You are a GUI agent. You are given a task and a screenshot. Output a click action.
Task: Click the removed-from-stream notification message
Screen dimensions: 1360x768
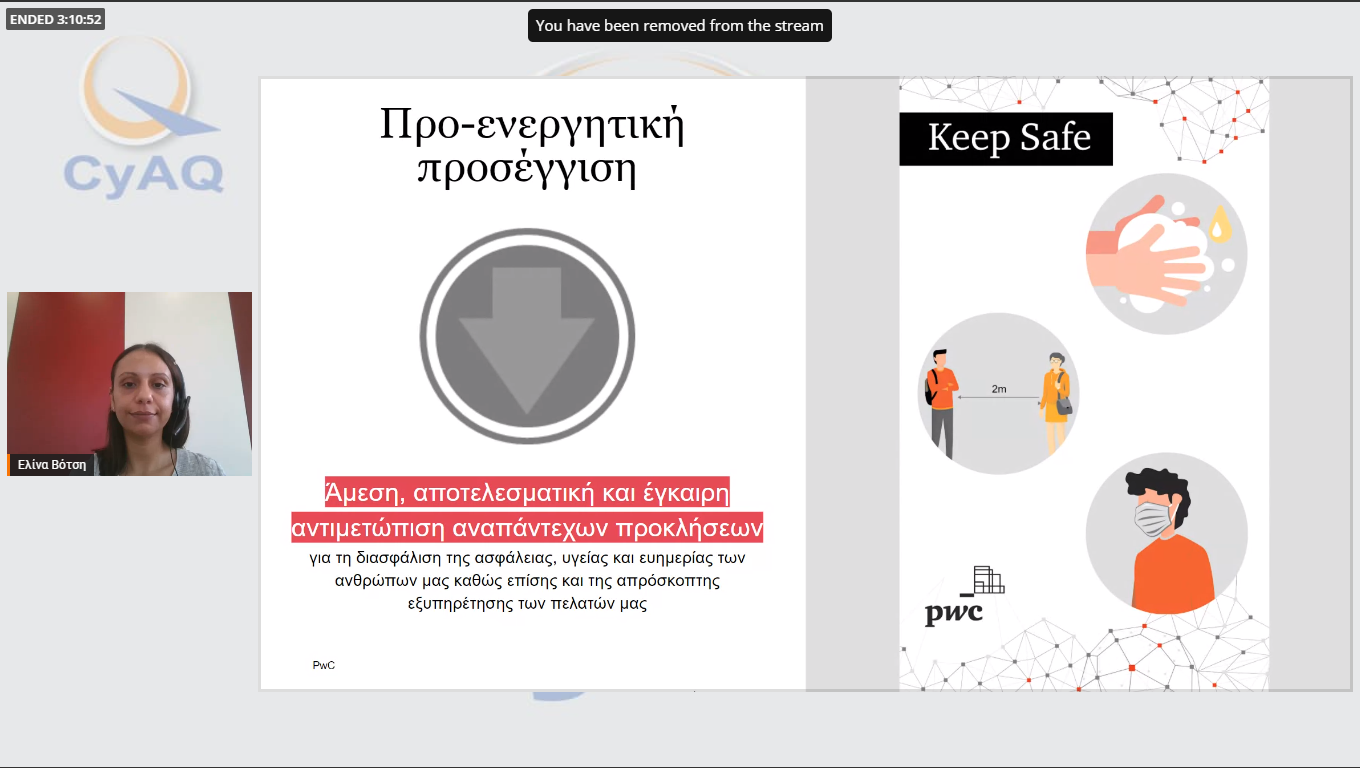coord(680,26)
